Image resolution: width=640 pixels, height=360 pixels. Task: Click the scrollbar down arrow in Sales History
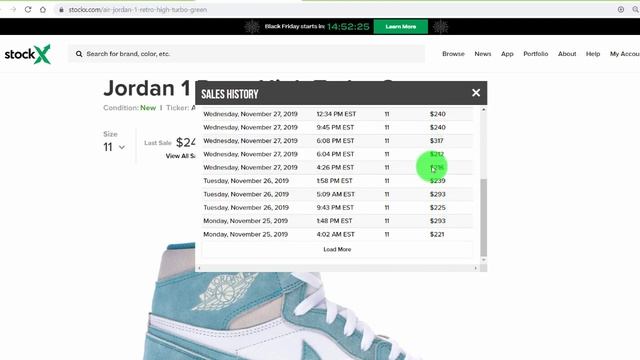(484, 260)
